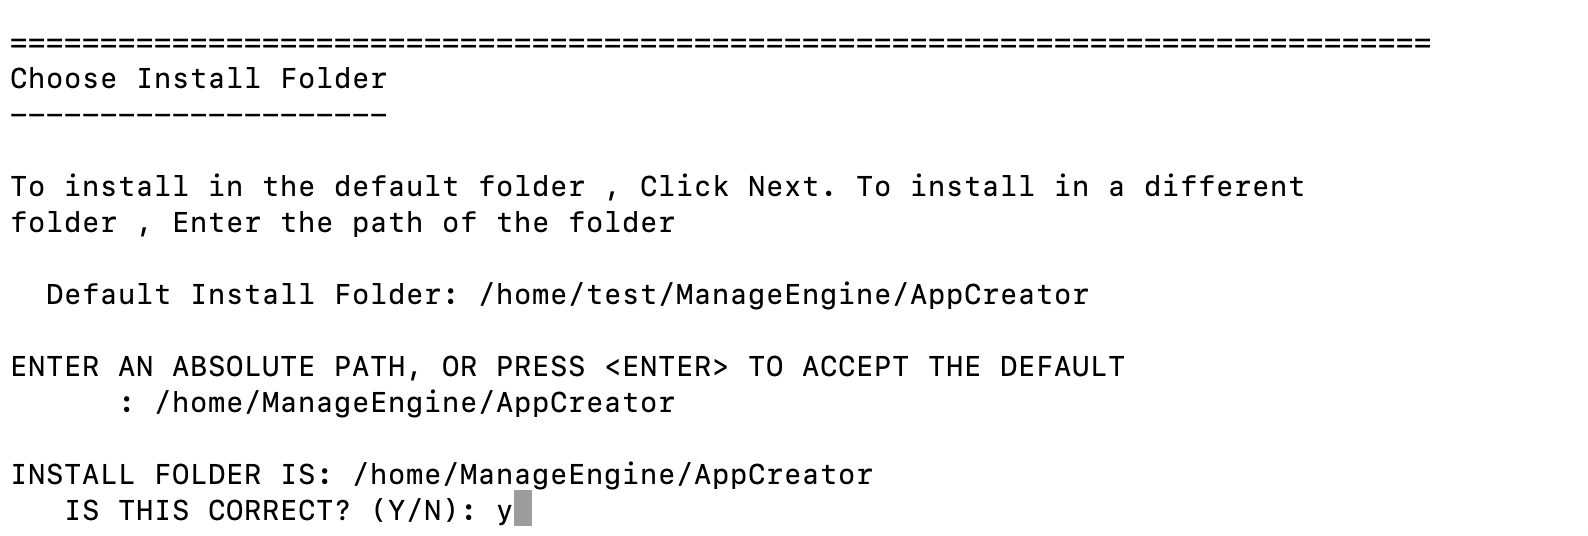Click the "TO ACCEPT THE DEFAULT" text
Screen dimensions: 1588x536
pyautogui.click(x=936, y=367)
